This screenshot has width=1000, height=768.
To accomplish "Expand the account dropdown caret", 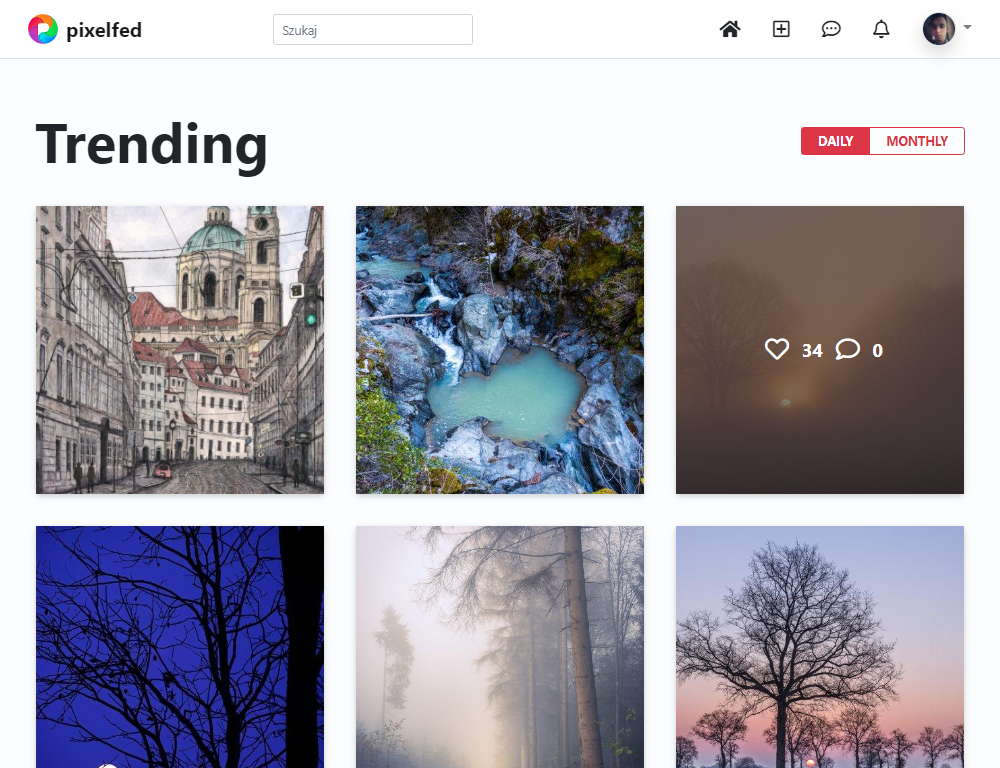I will coord(967,27).
